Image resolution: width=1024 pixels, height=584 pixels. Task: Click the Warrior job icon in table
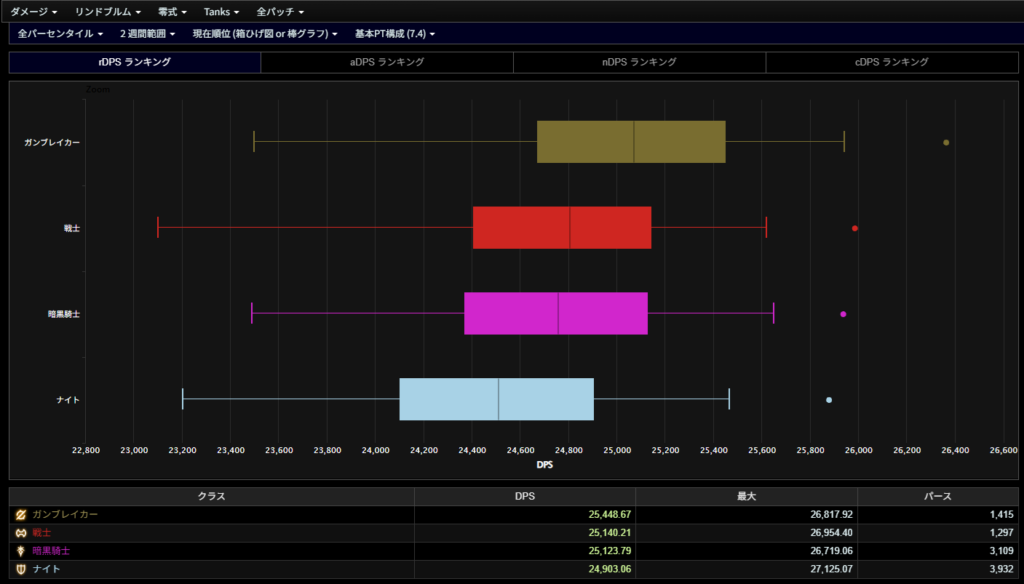click(20, 533)
